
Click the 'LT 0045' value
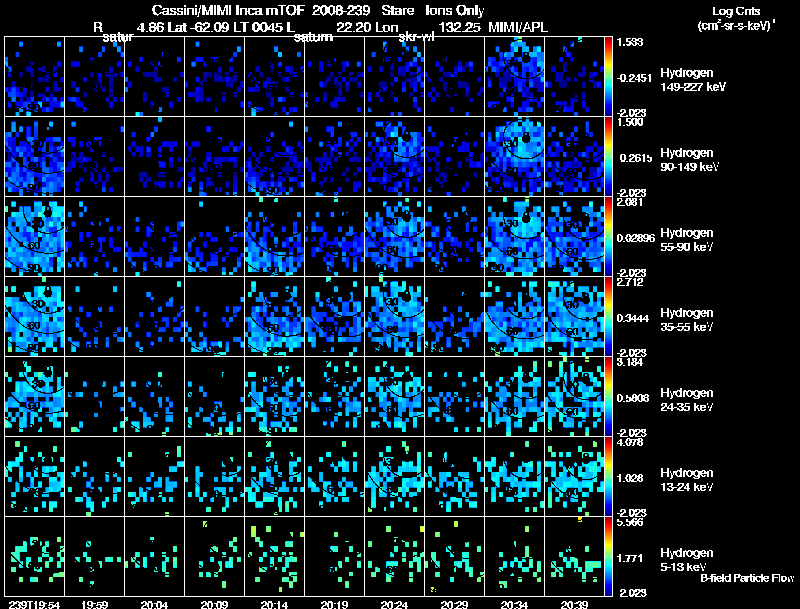[258, 27]
